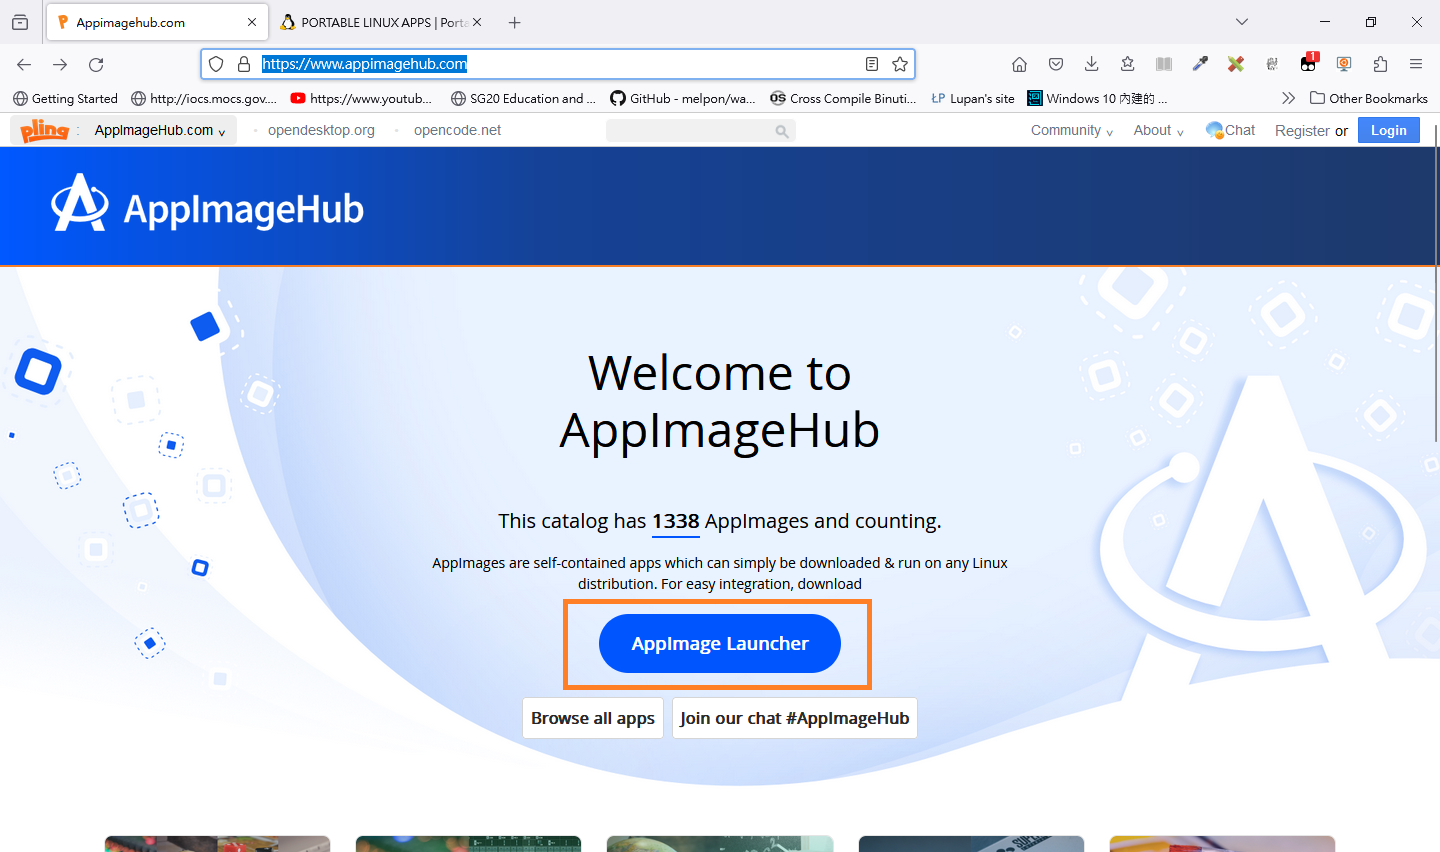Toggle reader view in the address bar
This screenshot has width=1440, height=852.
[x=871, y=64]
